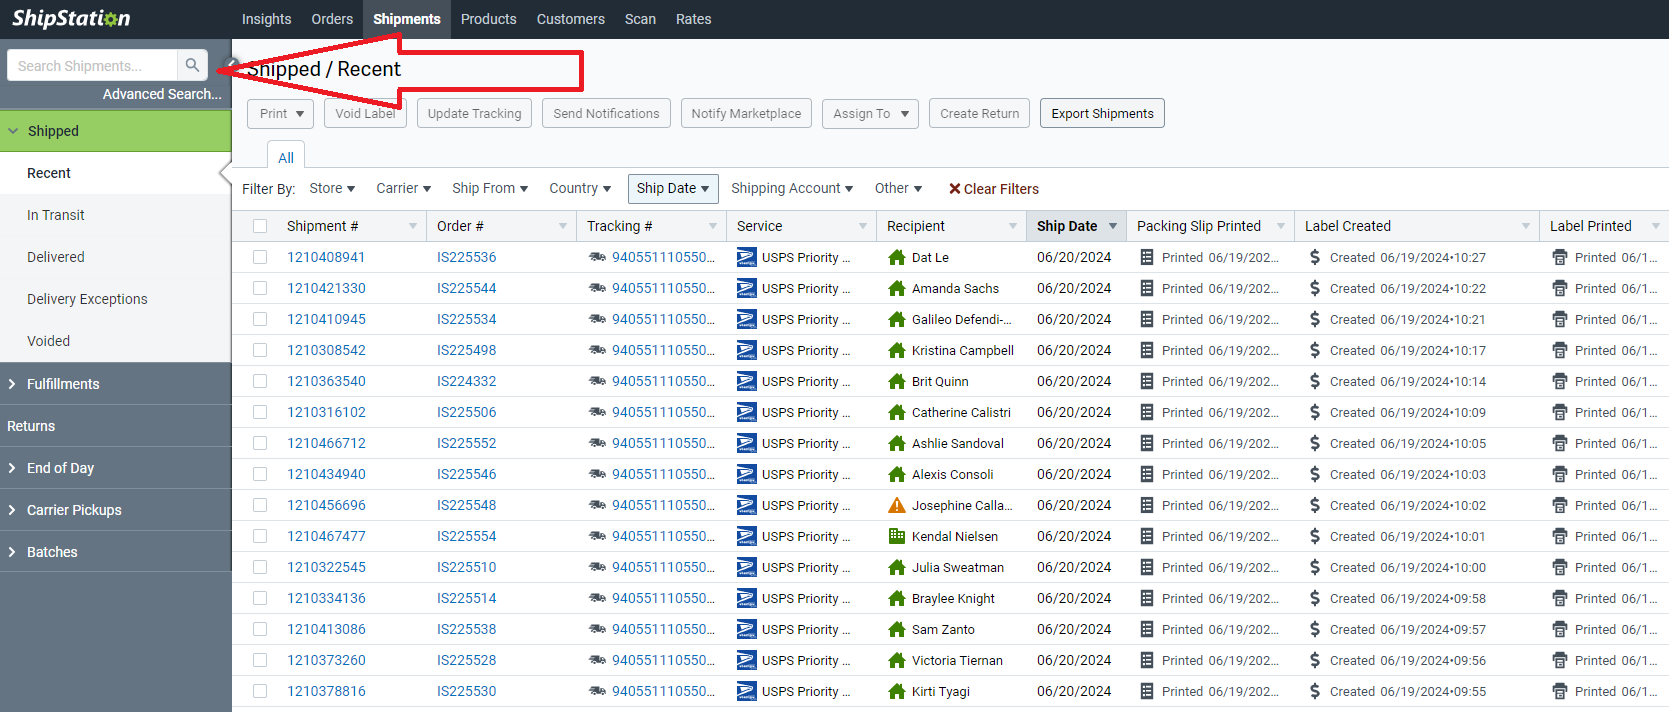Screen dimensions: 1669x712
Task: Open order link IS225536
Action: click(467, 257)
